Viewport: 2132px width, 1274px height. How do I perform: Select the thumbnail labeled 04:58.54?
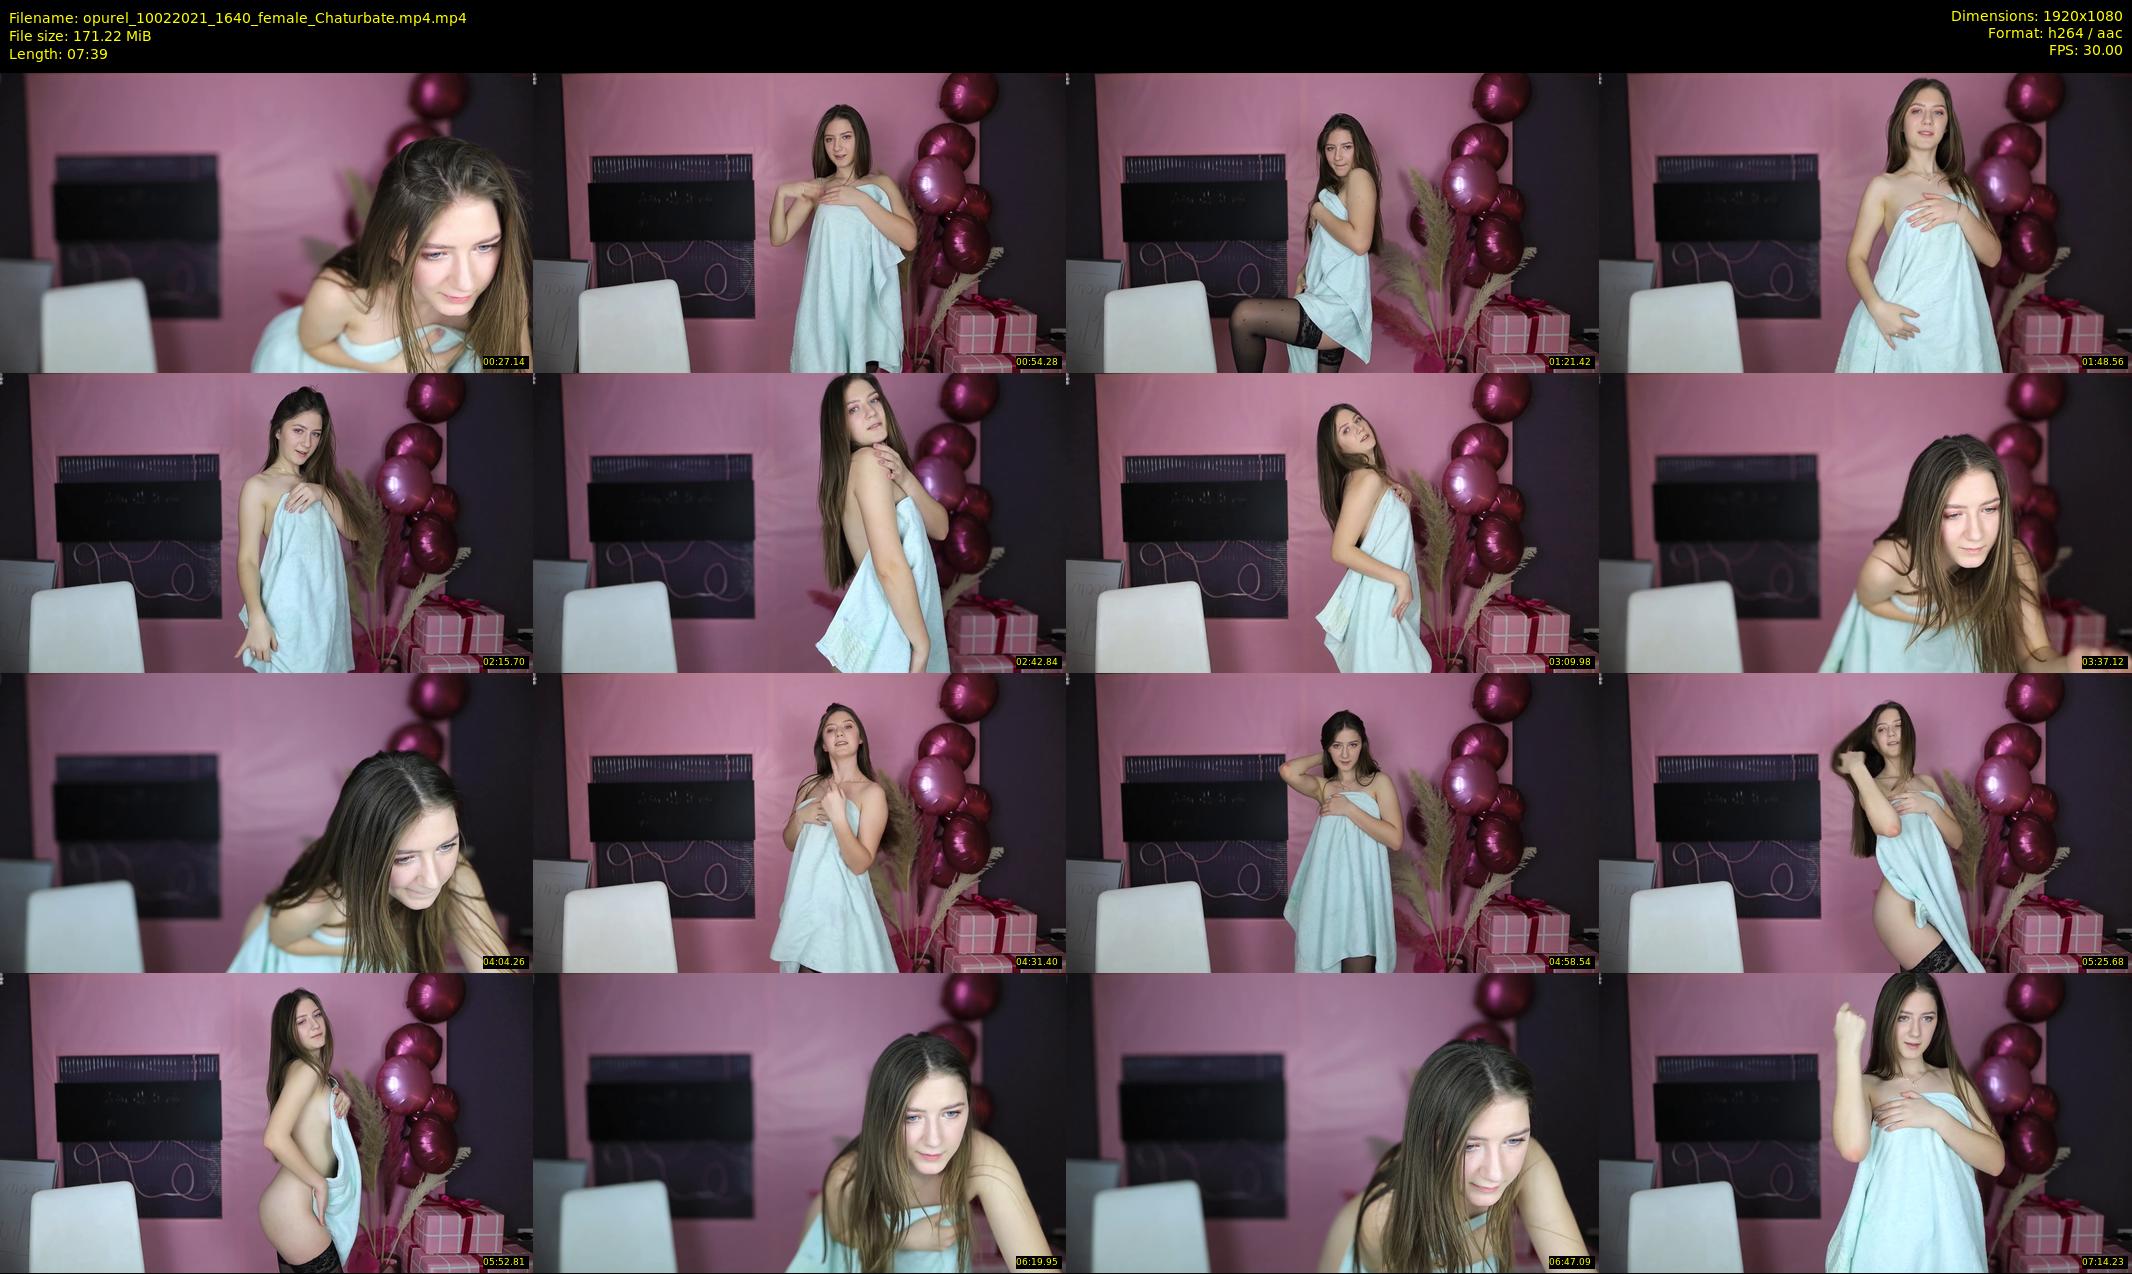coord(1332,823)
